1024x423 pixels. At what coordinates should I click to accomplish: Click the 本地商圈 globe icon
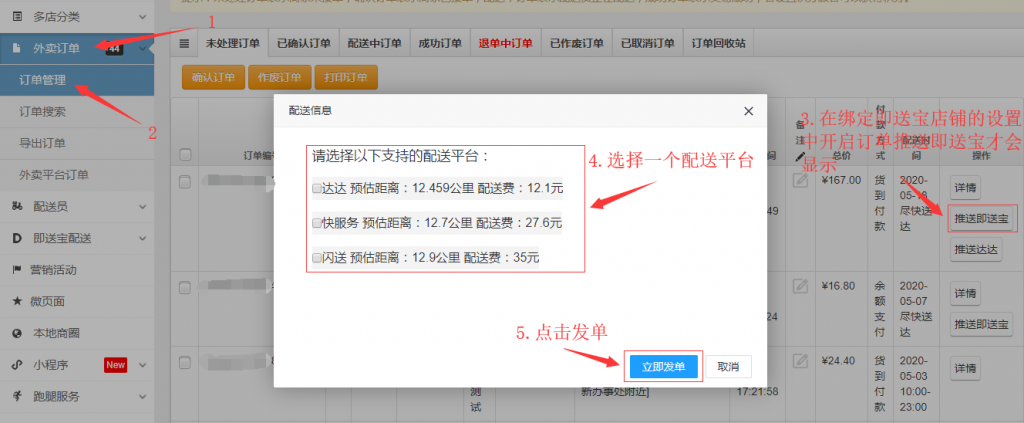(18, 333)
